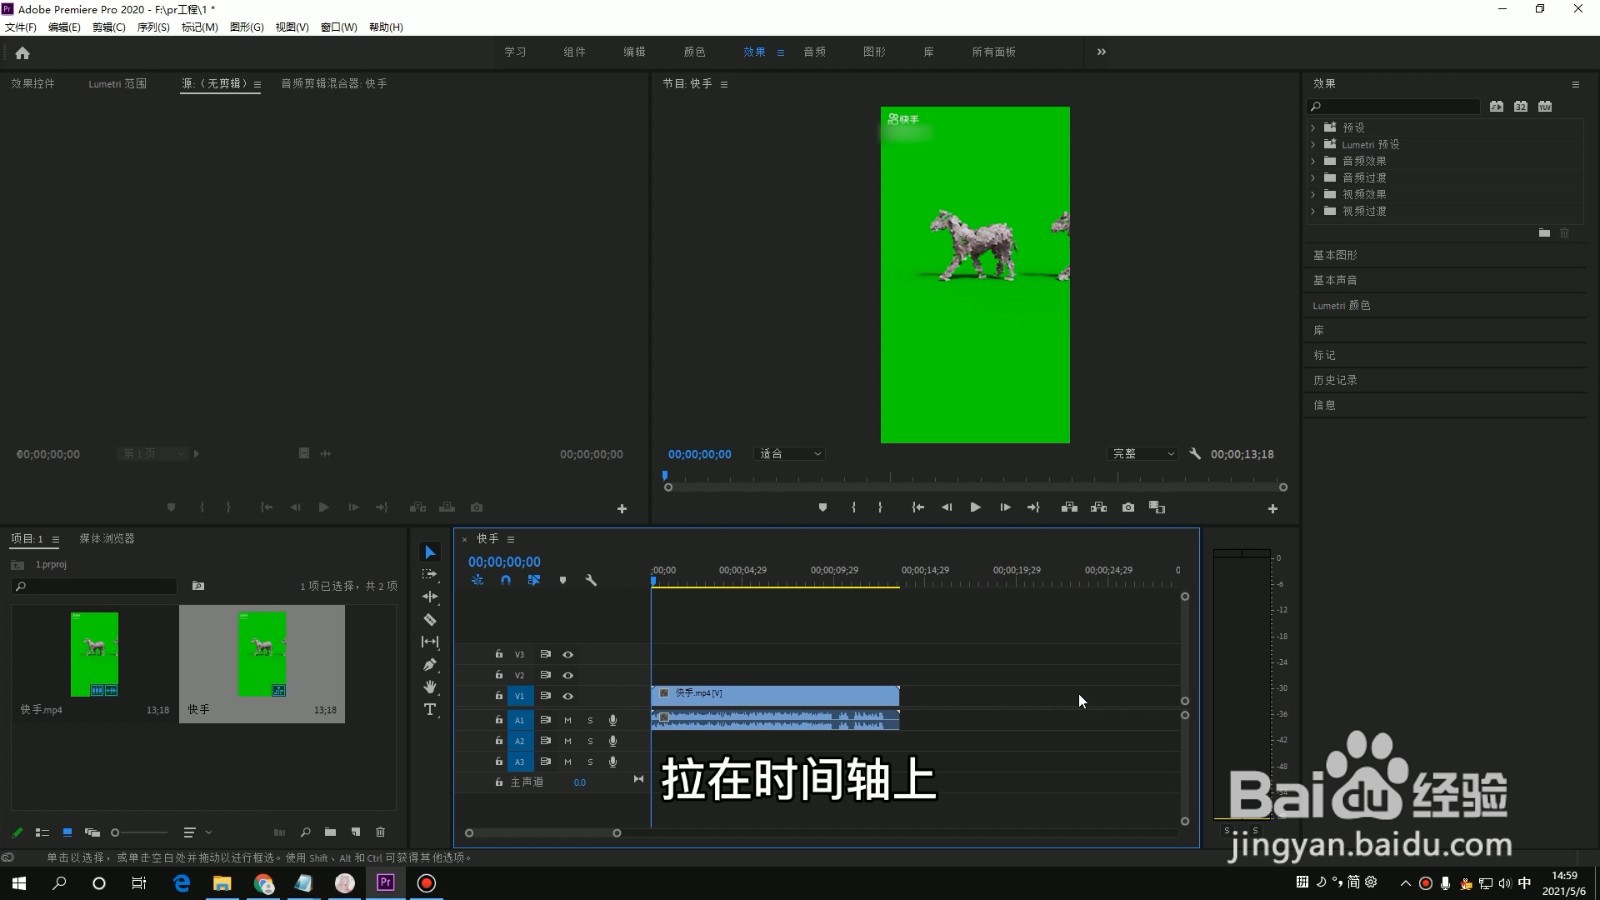The height and width of the screenshot is (900, 1600).
Task: Step forward one frame in program monitor
Action: (1005, 508)
